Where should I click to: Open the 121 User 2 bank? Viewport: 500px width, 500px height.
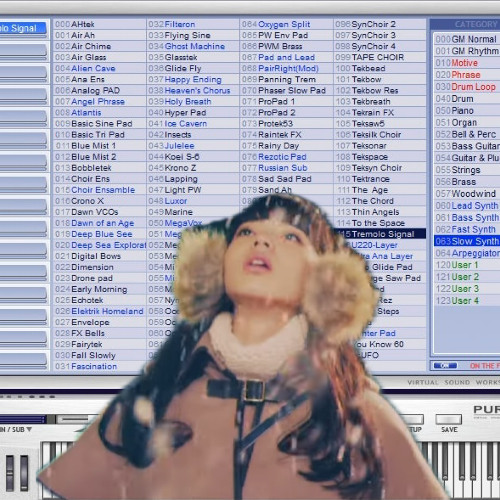(x=467, y=277)
